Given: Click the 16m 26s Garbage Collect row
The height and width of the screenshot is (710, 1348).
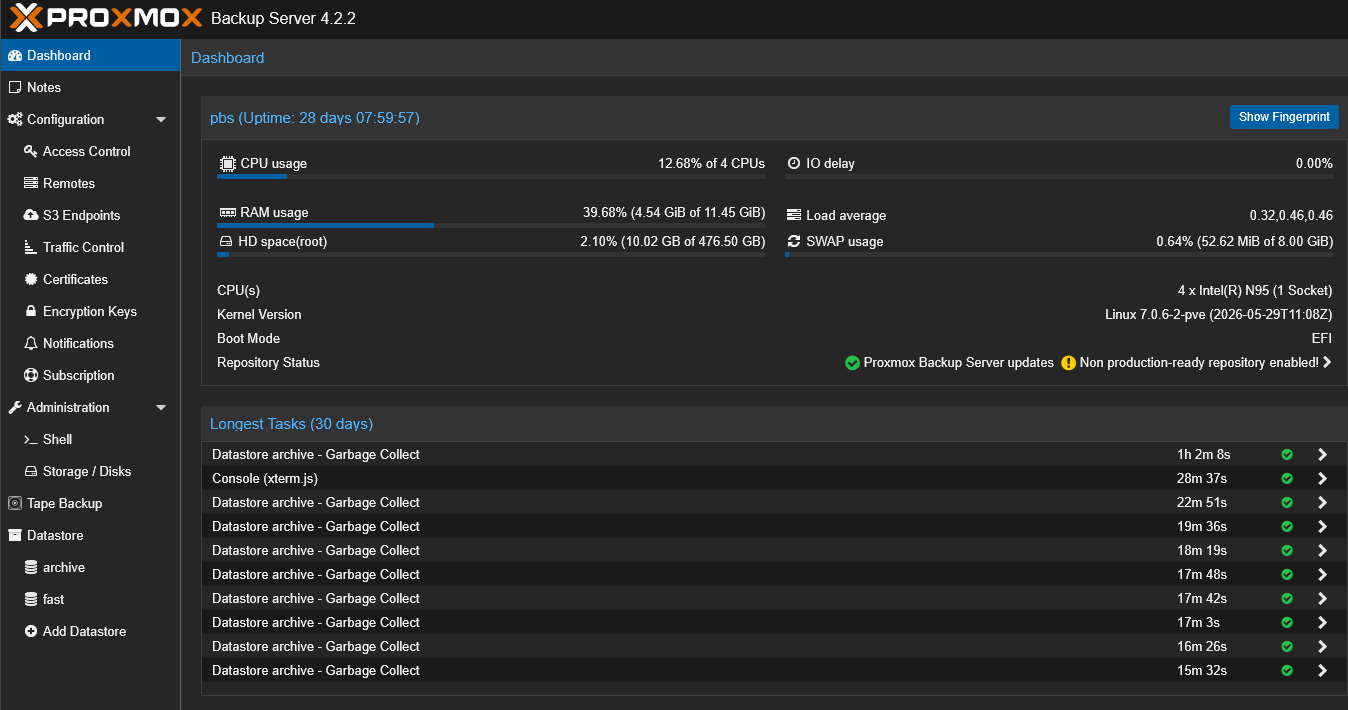Looking at the screenshot, I should [774, 647].
